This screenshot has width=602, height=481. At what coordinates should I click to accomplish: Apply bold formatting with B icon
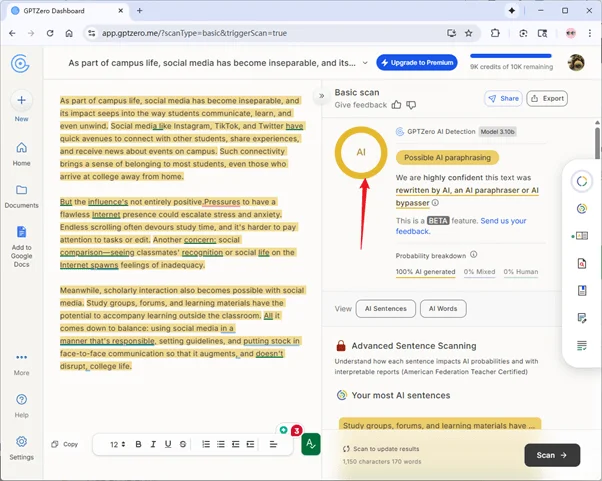[138, 444]
